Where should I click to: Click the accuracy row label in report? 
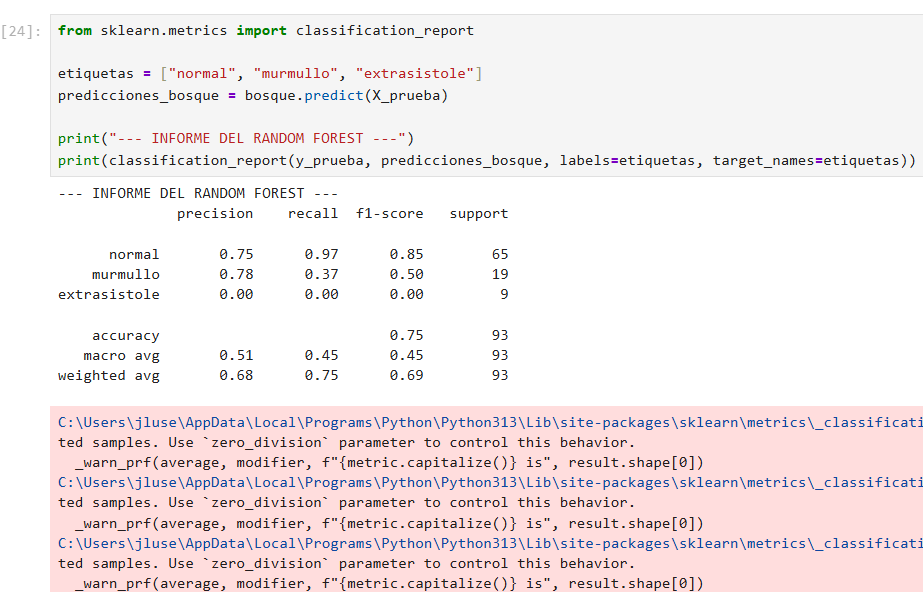[125, 335]
